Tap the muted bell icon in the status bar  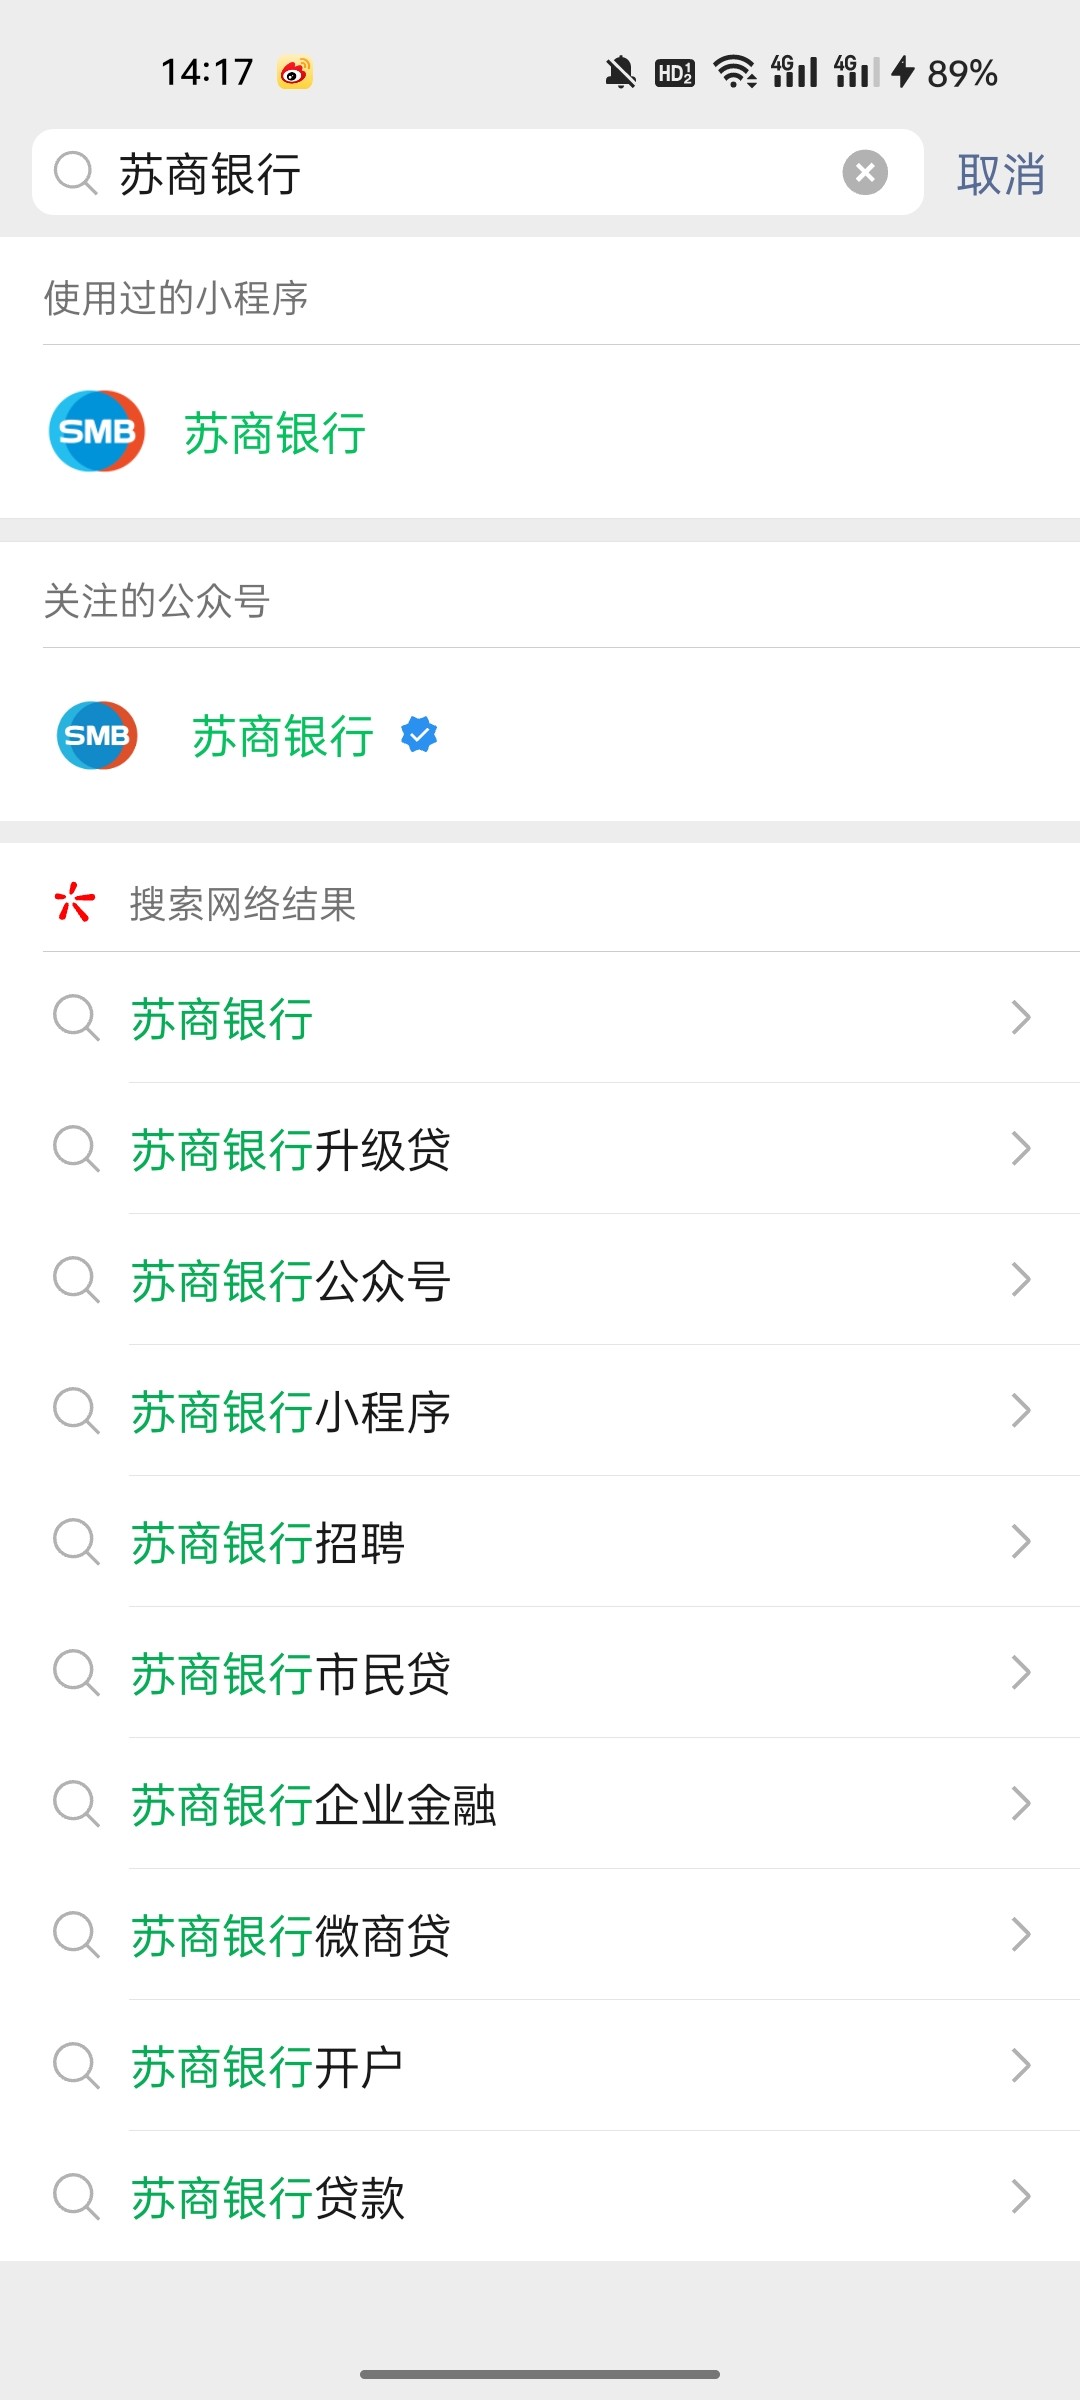coord(620,72)
